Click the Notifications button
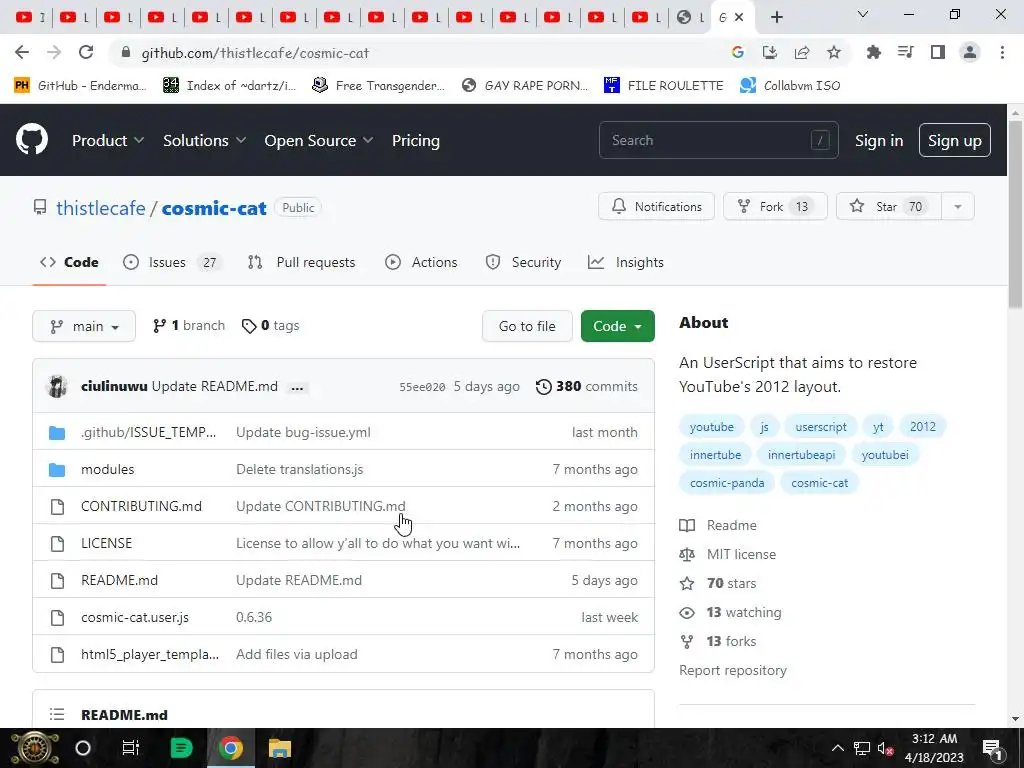The image size is (1024, 768). coord(656,206)
